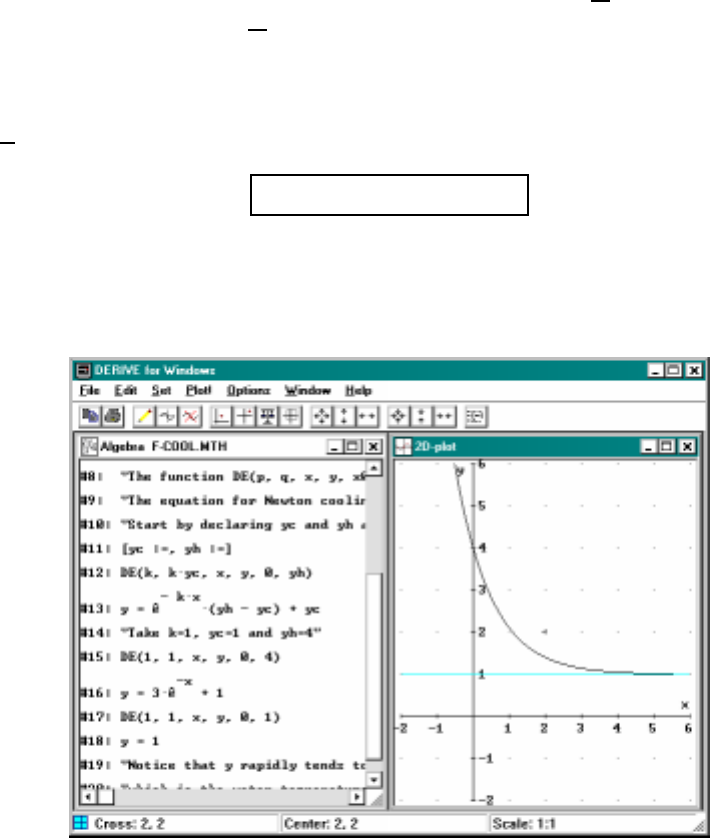Open the Edit menu
The width and height of the screenshot is (710, 838).
tap(126, 391)
